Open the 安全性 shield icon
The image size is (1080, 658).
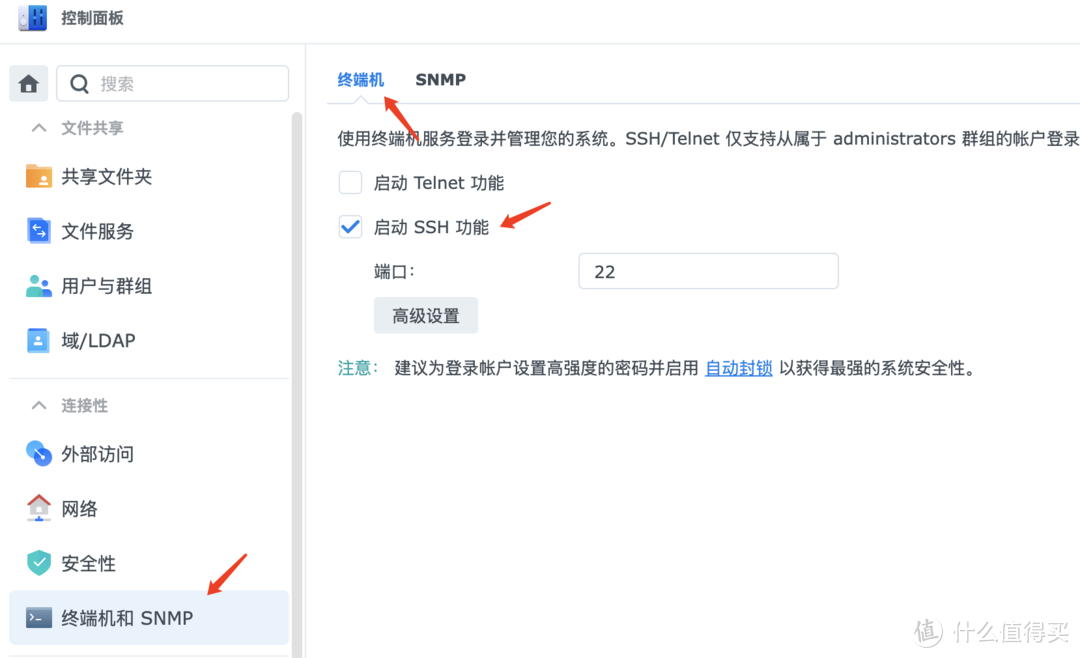click(37, 563)
